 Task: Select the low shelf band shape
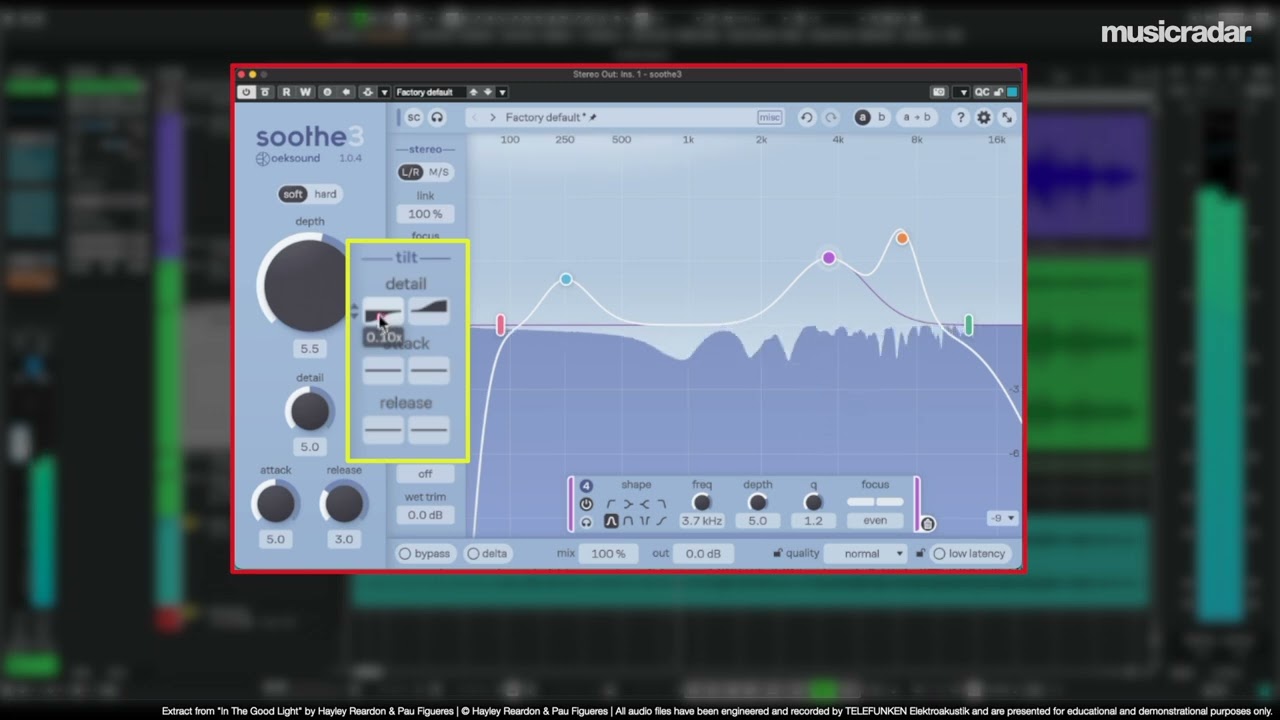(628, 504)
